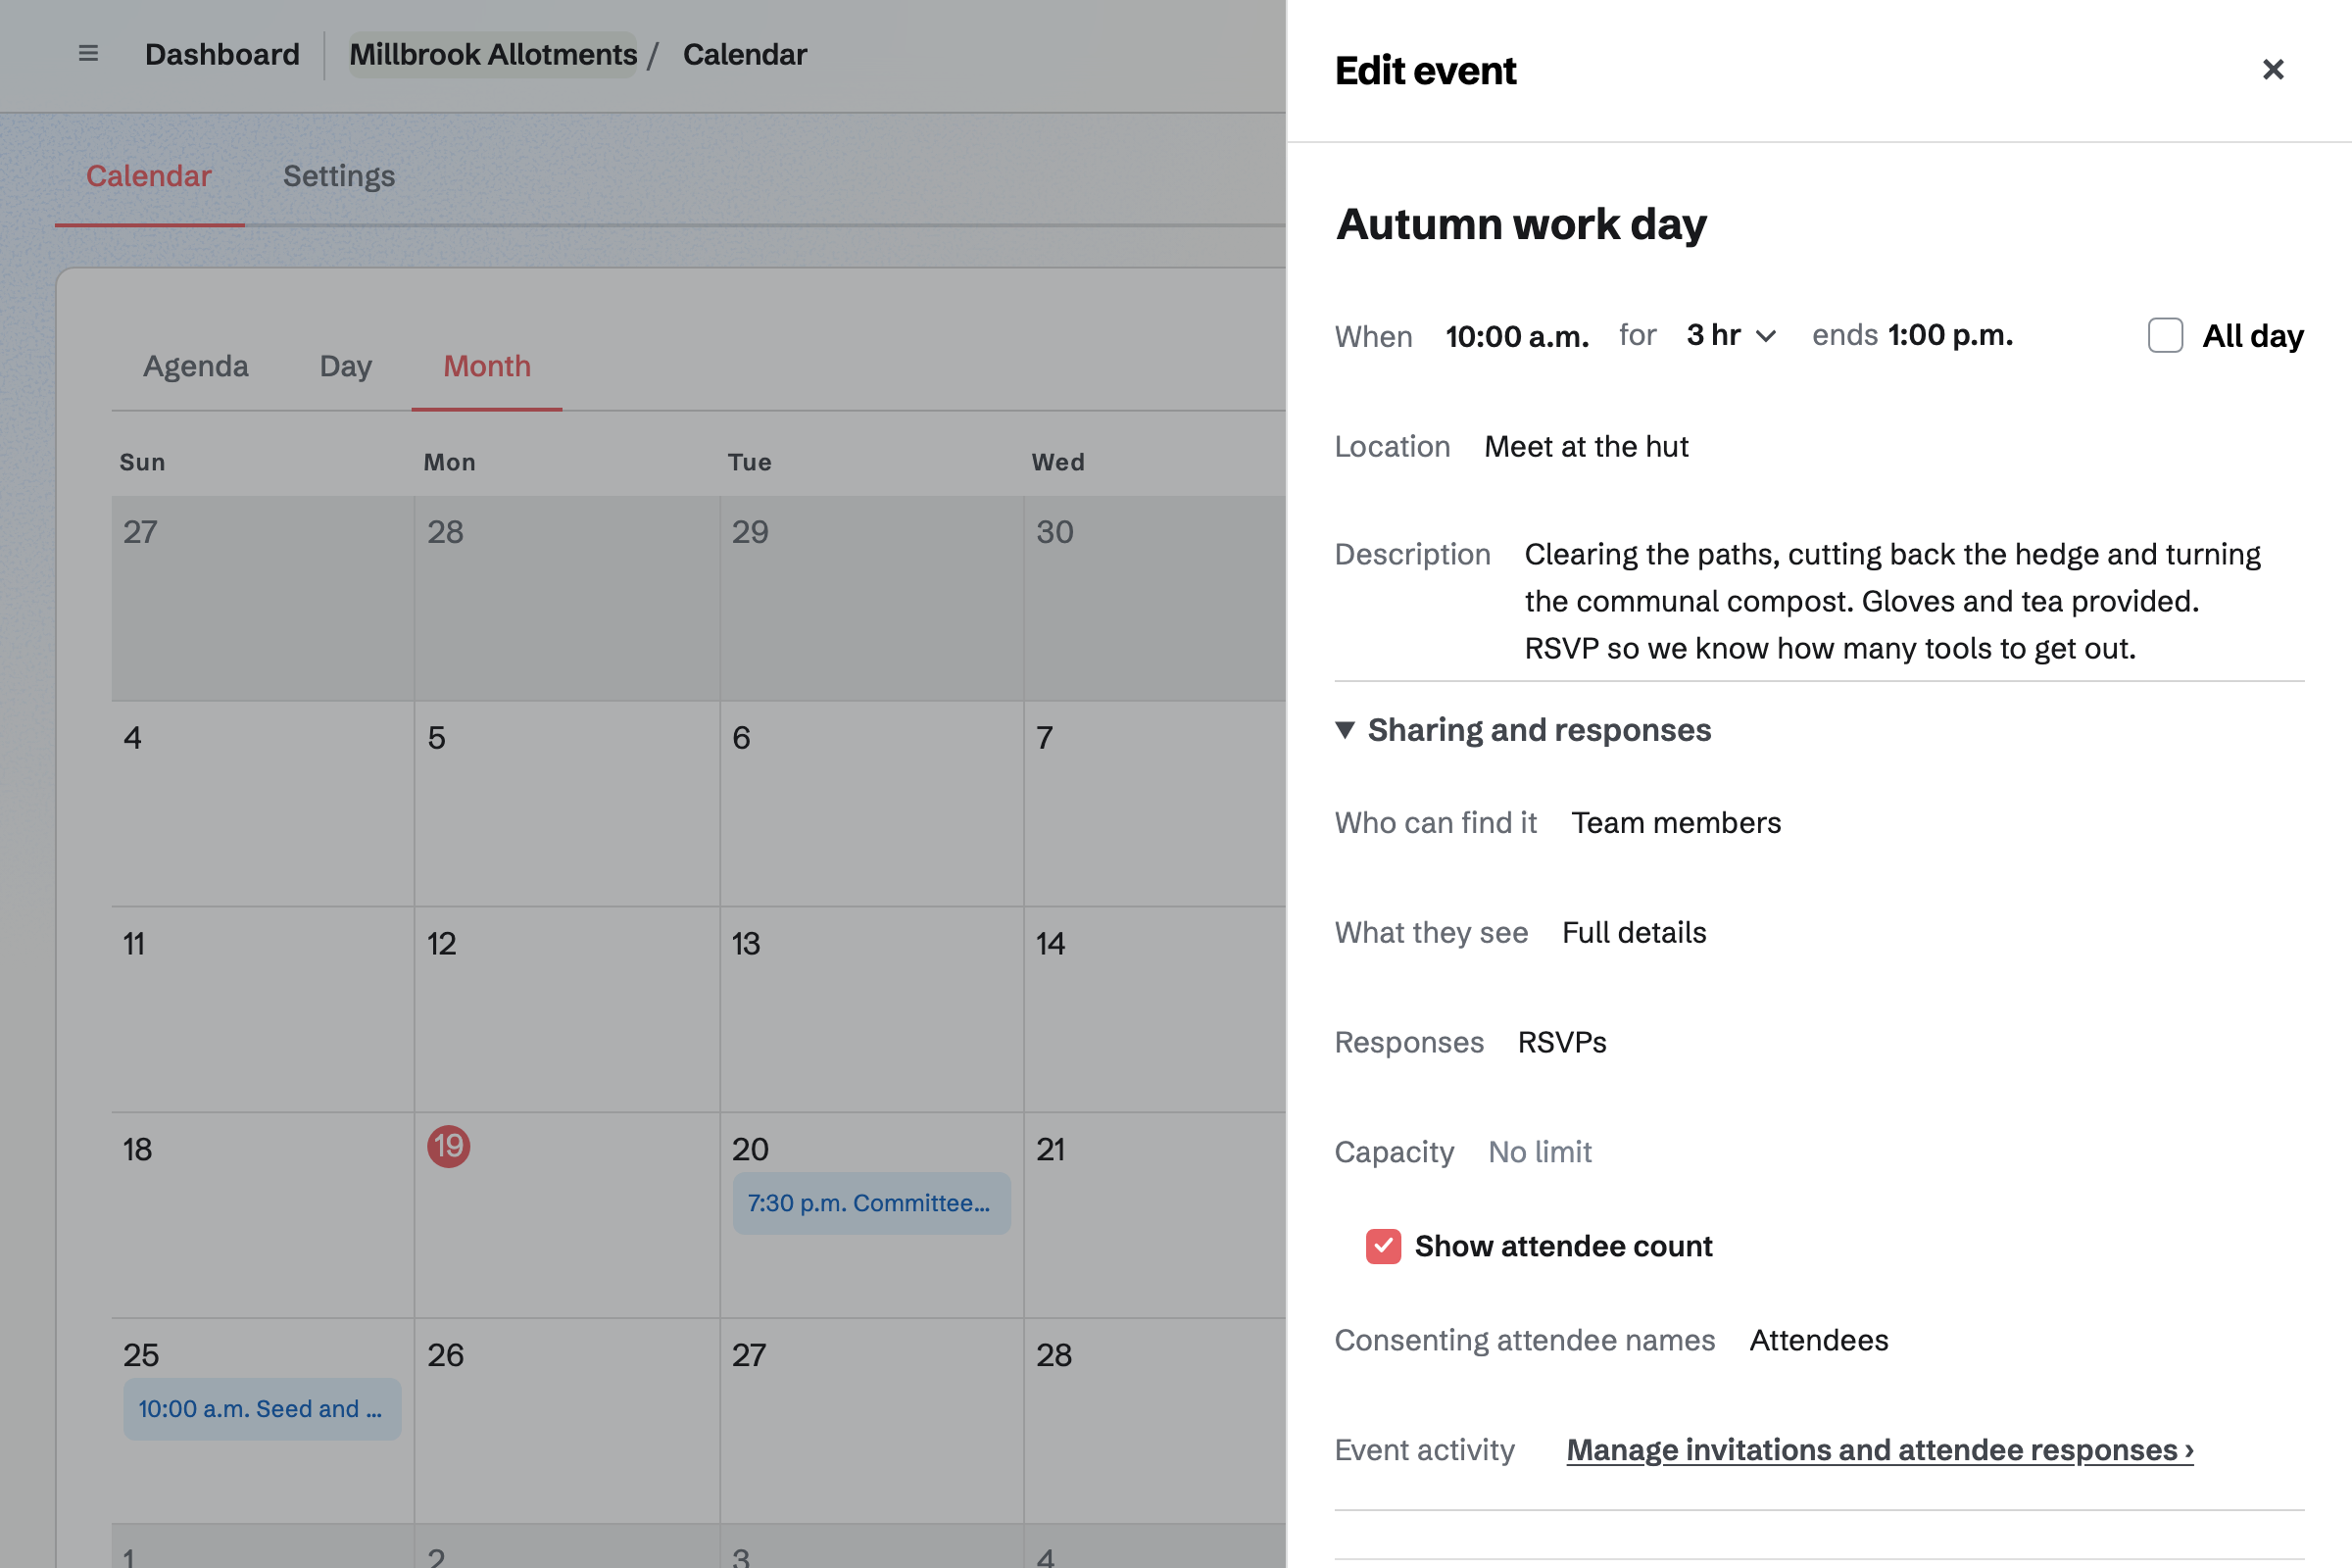Screen dimensions: 2352x1568
Task: Go to Dashboard in breadcrumb
Action: (x=222, y=54)
